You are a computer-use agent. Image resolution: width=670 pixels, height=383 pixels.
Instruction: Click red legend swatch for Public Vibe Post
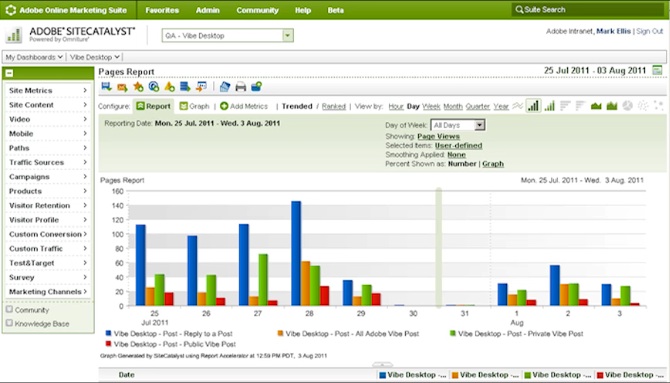pos(108,343)
